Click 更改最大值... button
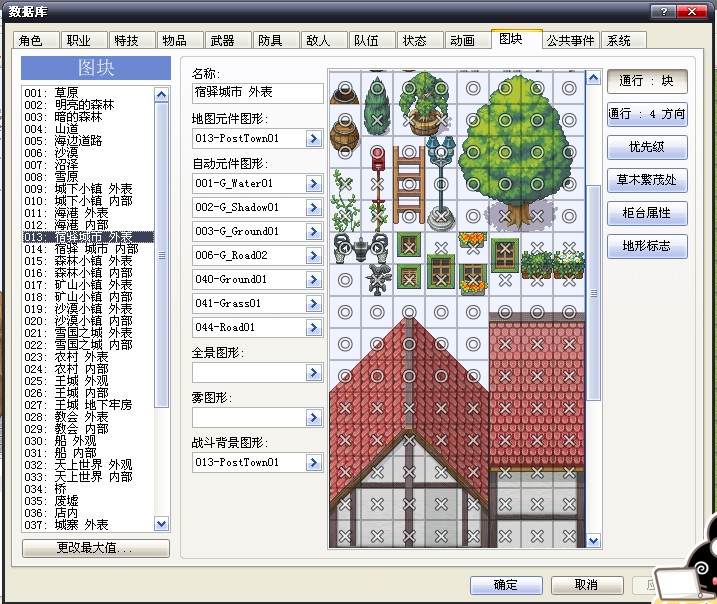This screenshot has width=717, height=604. [96, 548]
